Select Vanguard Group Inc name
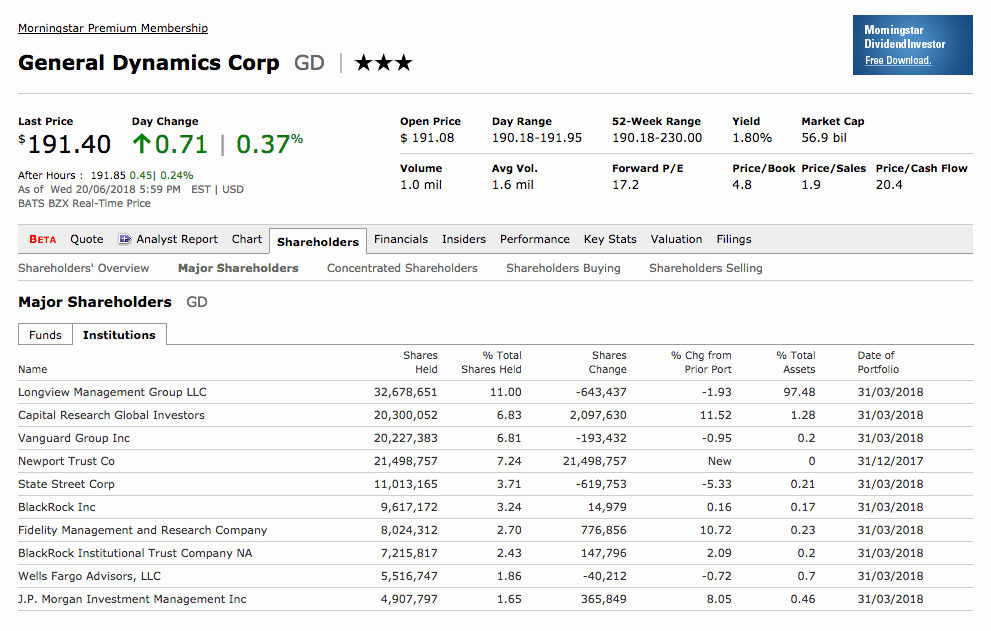Screen dimensions: 991x631 (74, 438)
